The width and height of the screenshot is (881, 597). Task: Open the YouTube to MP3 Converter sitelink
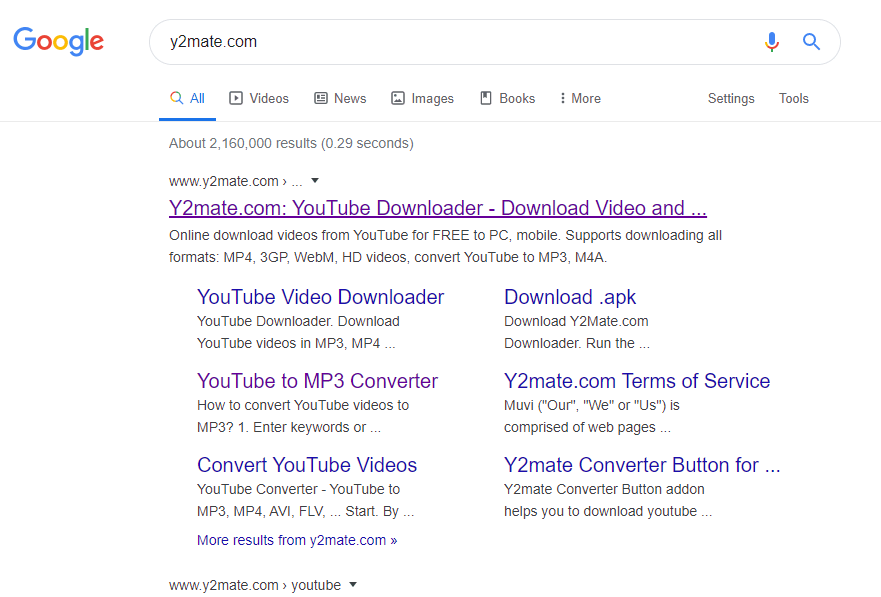(x=317, y=381)
